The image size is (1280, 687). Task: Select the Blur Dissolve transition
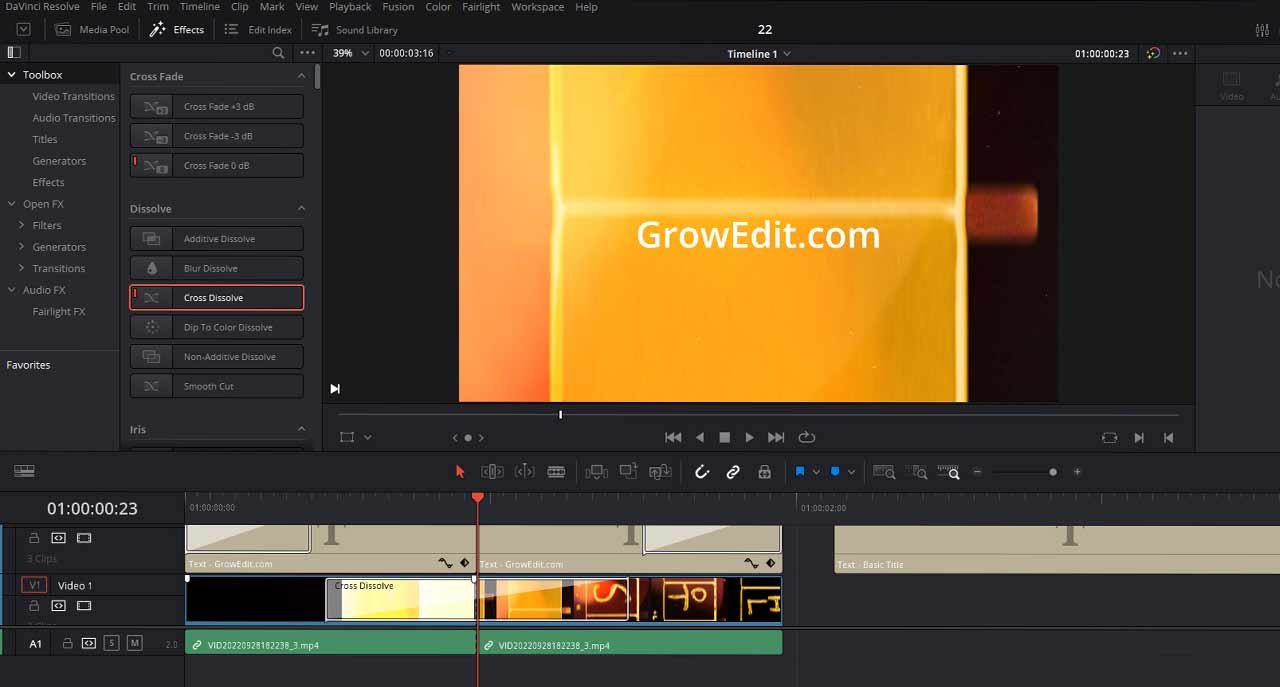(x=217, y=268)
